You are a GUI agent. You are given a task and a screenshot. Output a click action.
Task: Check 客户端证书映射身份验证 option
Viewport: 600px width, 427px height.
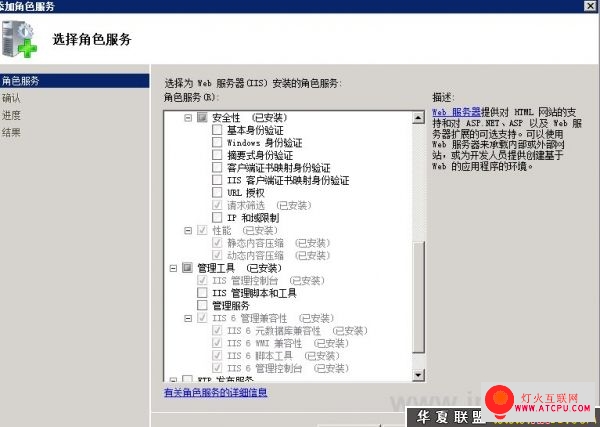(217, 168)
